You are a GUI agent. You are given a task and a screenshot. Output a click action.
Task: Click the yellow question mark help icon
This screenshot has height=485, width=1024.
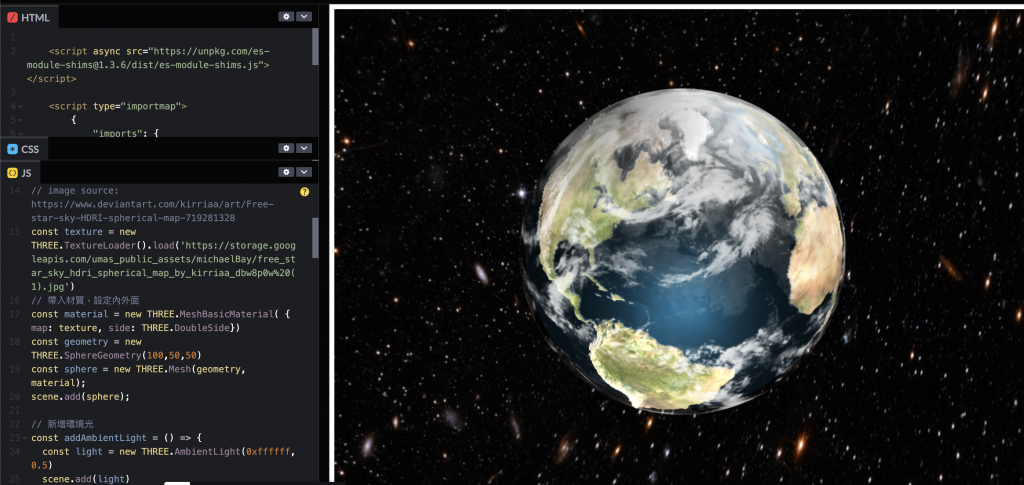(304, 192)
